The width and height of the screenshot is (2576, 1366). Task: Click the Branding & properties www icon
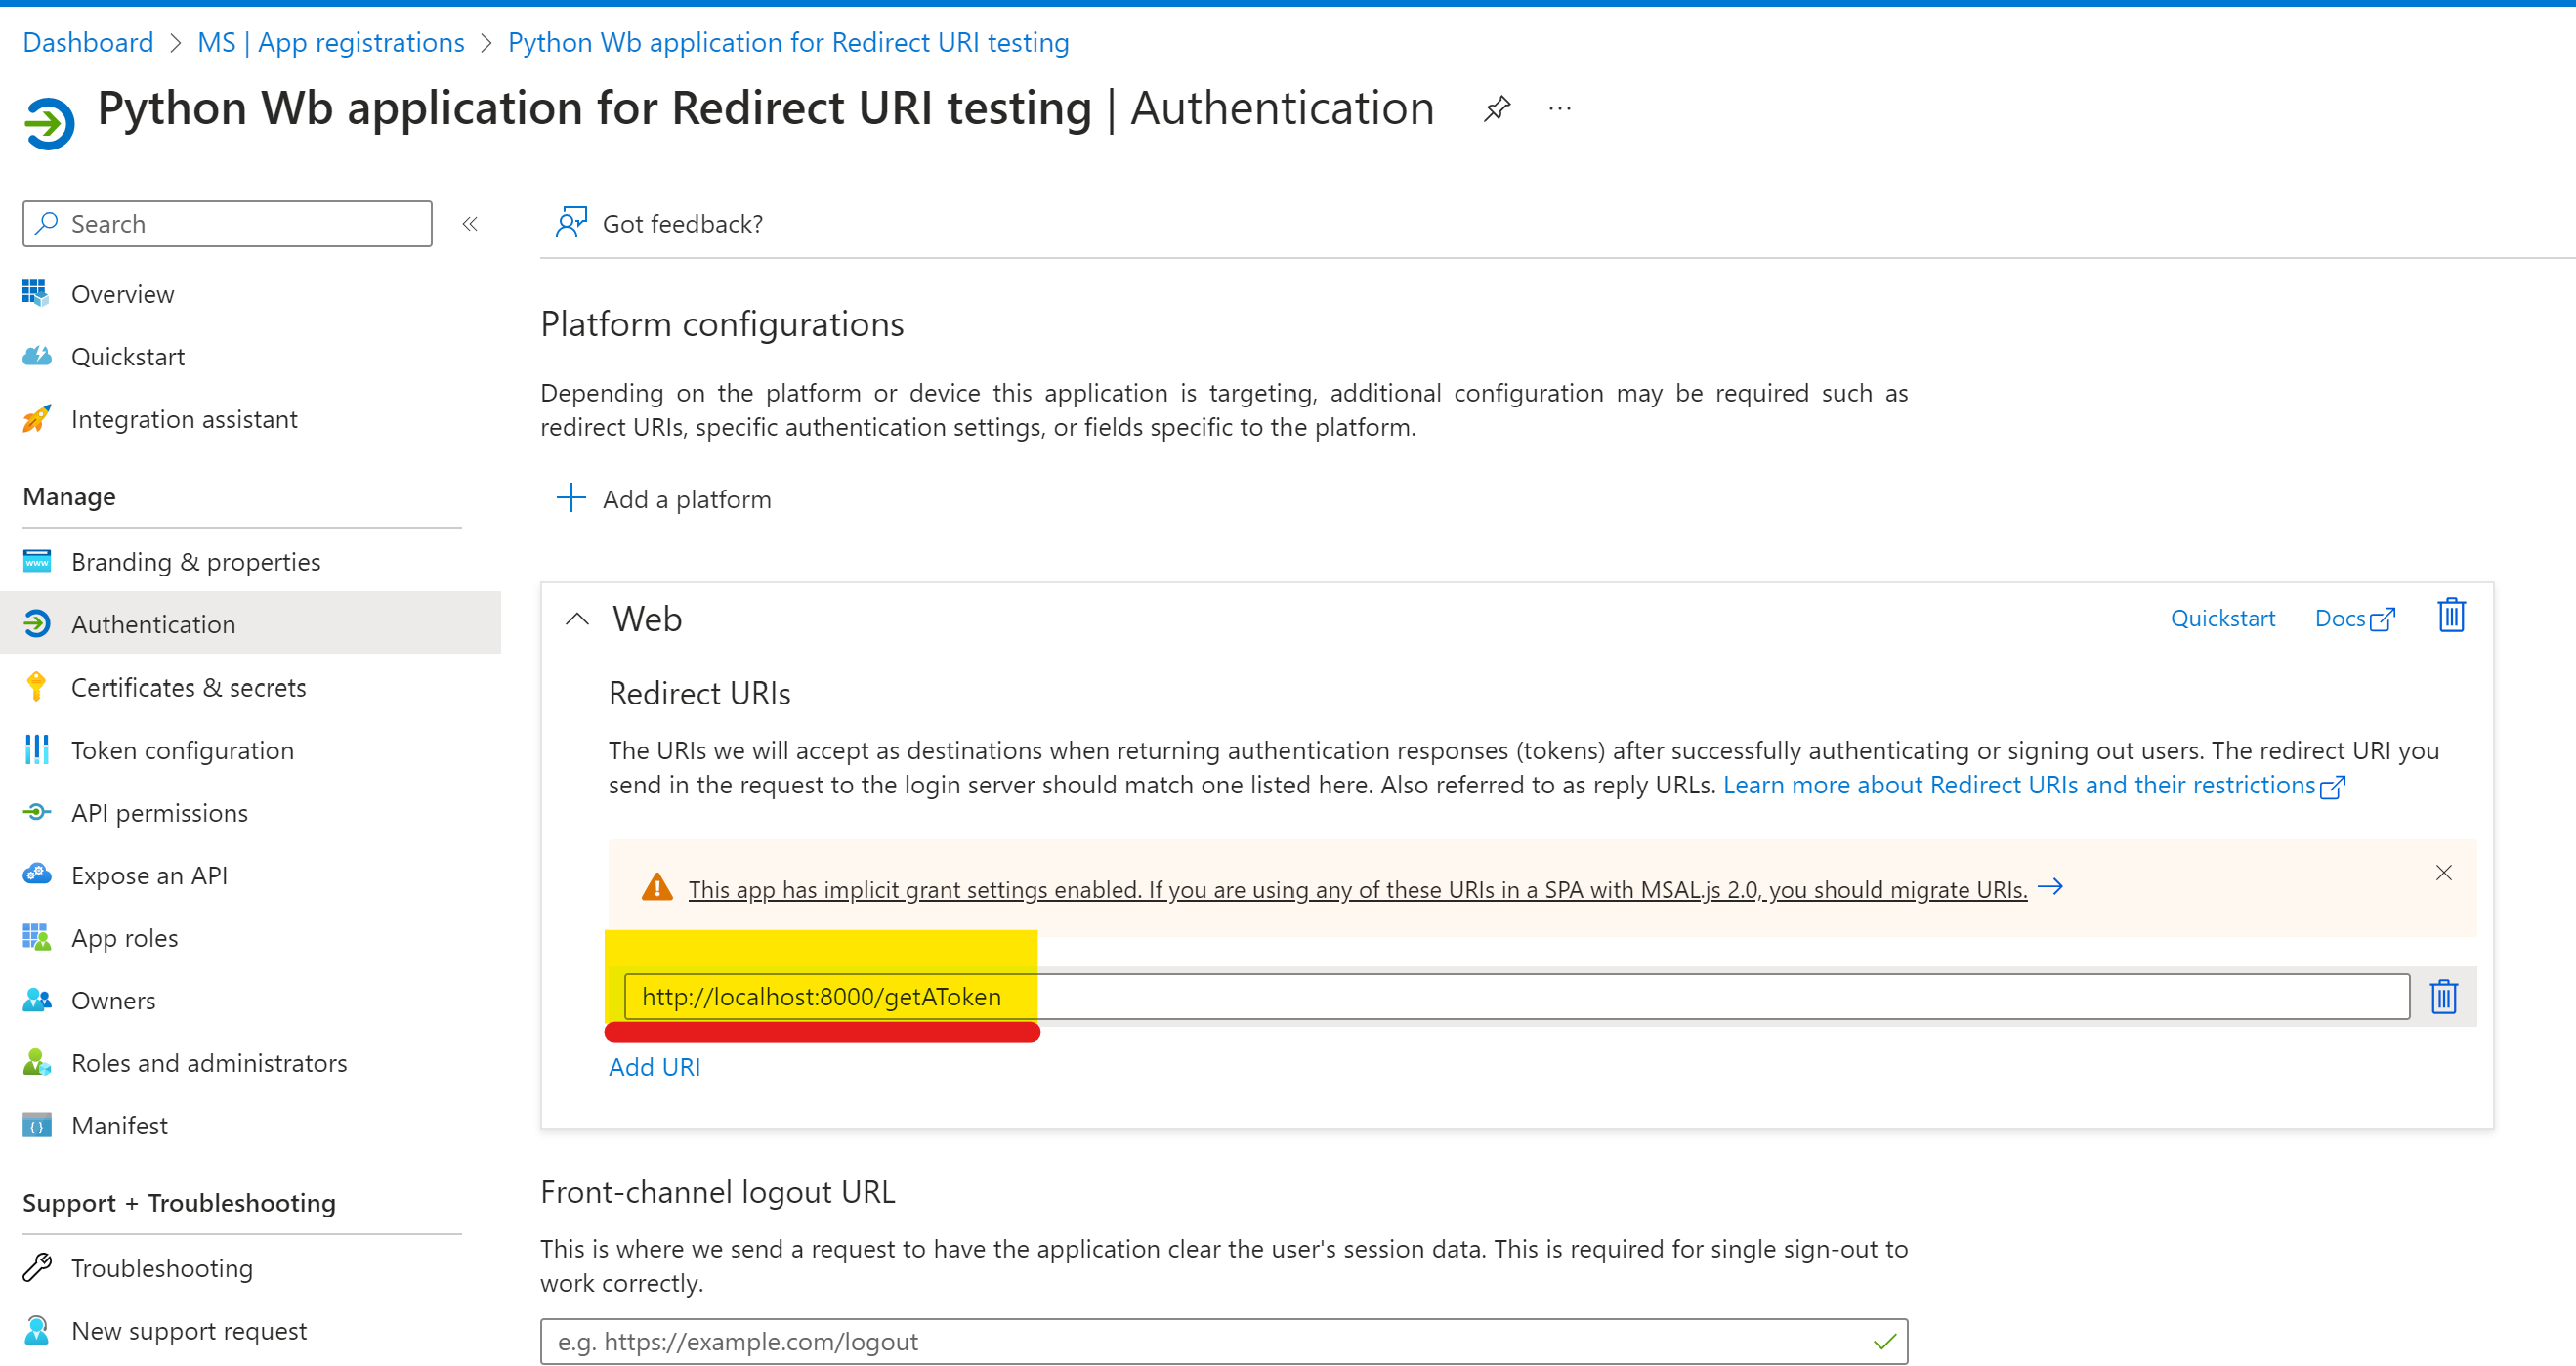[36, 561]
